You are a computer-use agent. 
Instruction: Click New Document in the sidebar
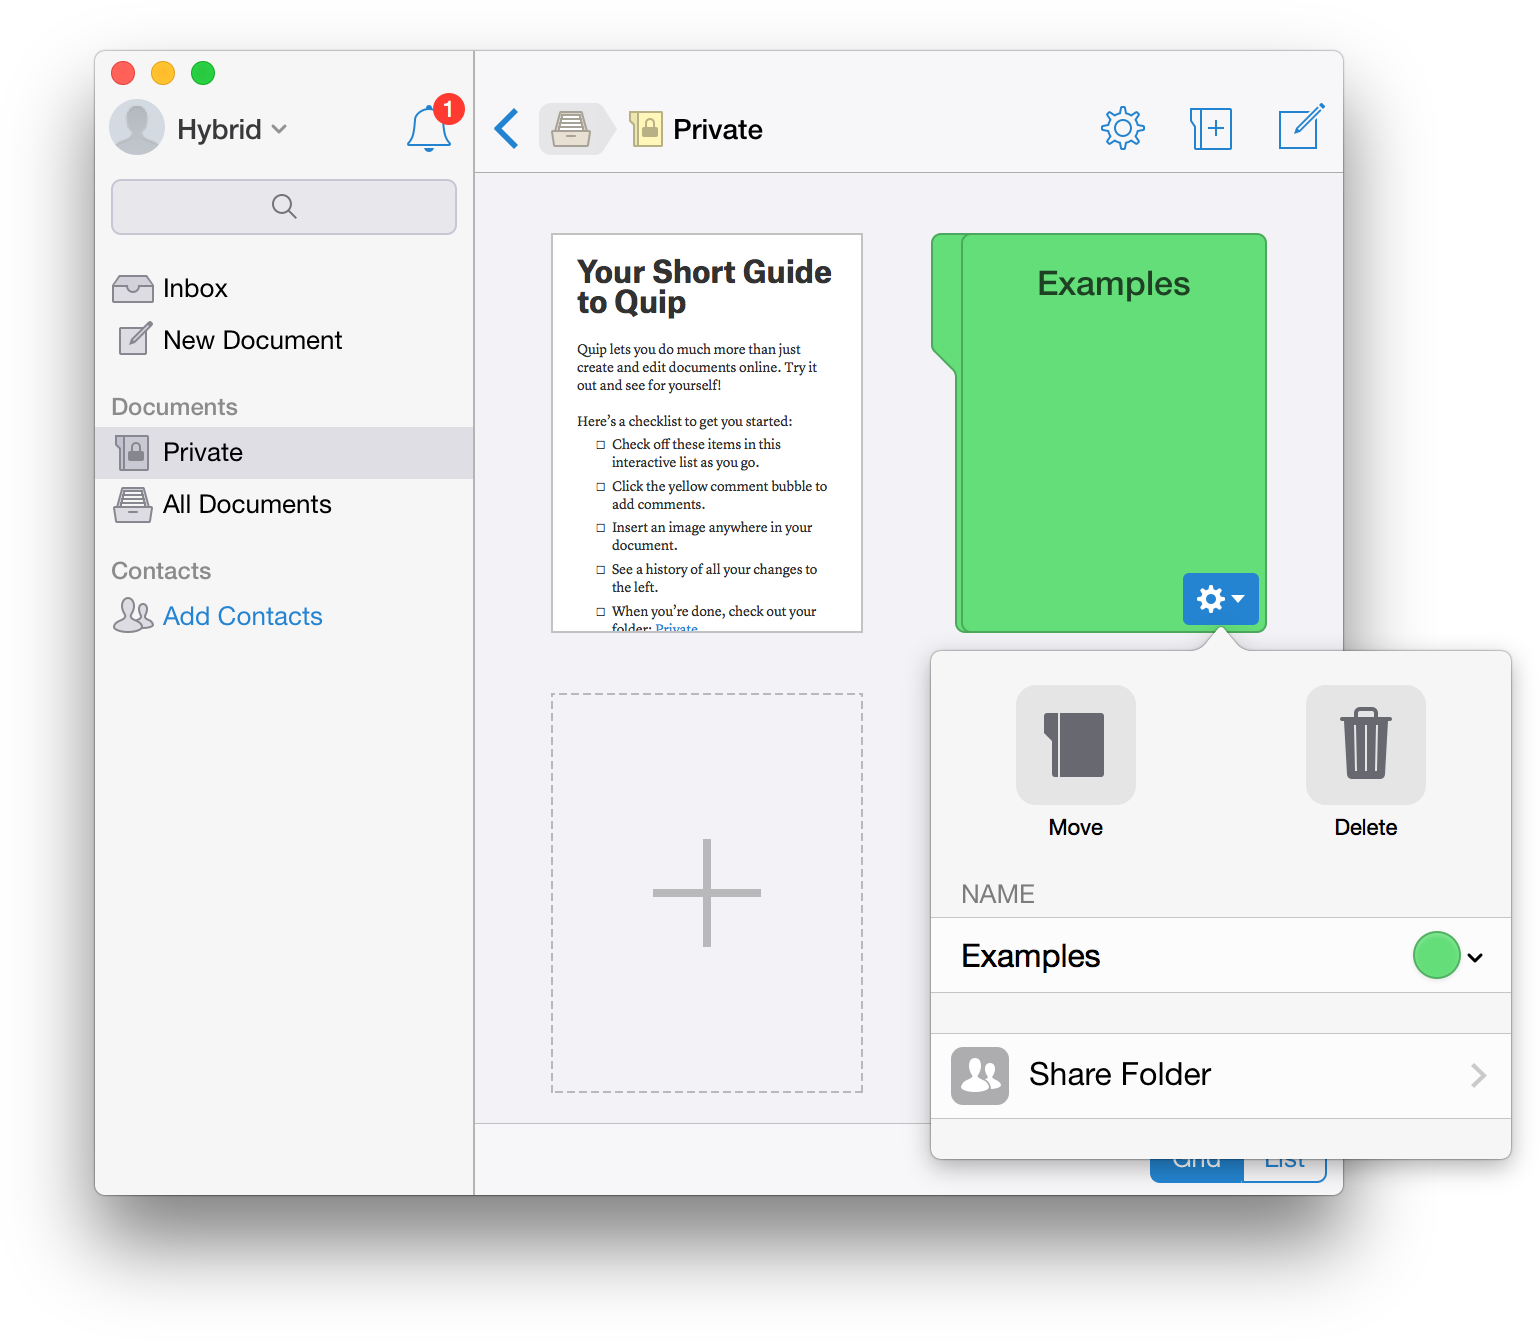pyautogui.click(x=252, y=341)
